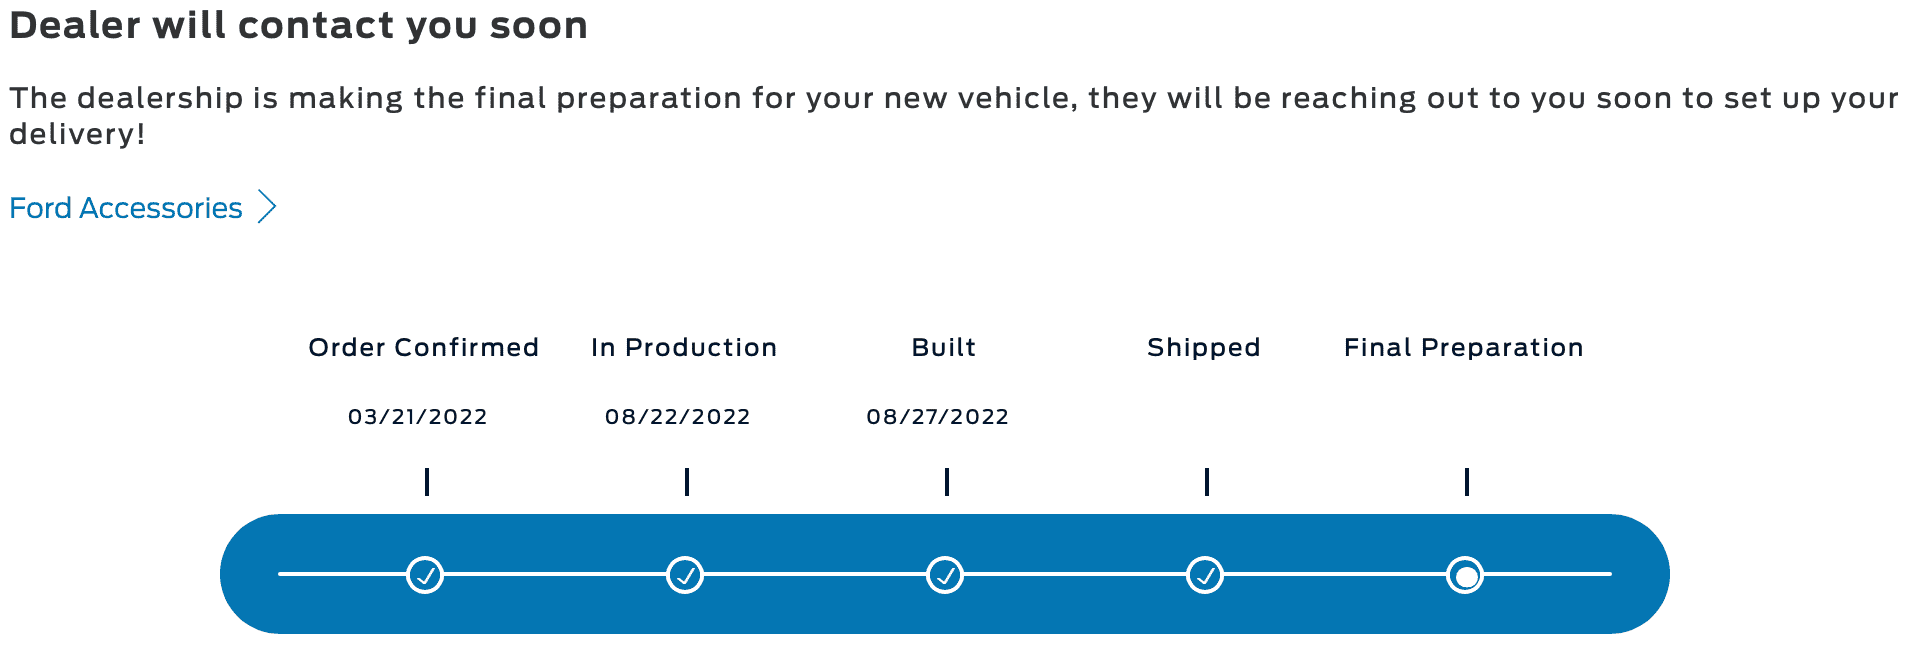Click the tick mark under Order Confirmed

tap(427, 482)
